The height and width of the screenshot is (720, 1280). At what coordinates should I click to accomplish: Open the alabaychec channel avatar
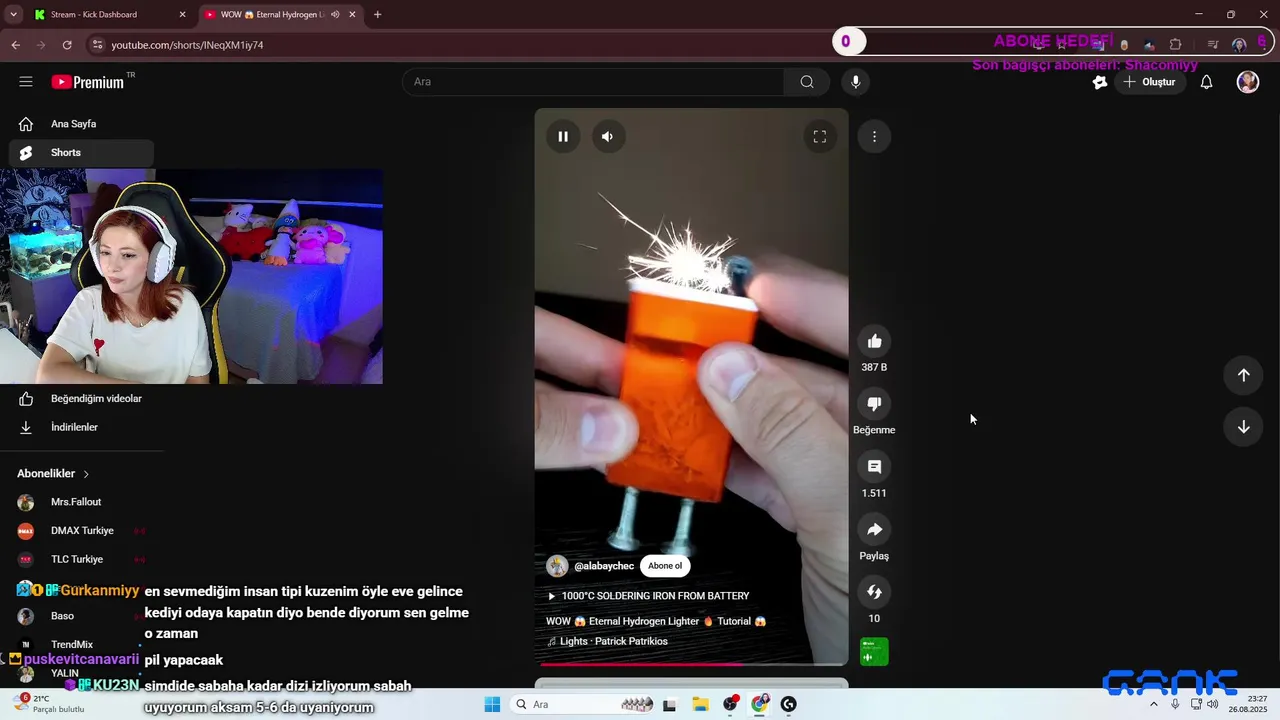click(557, 566)
